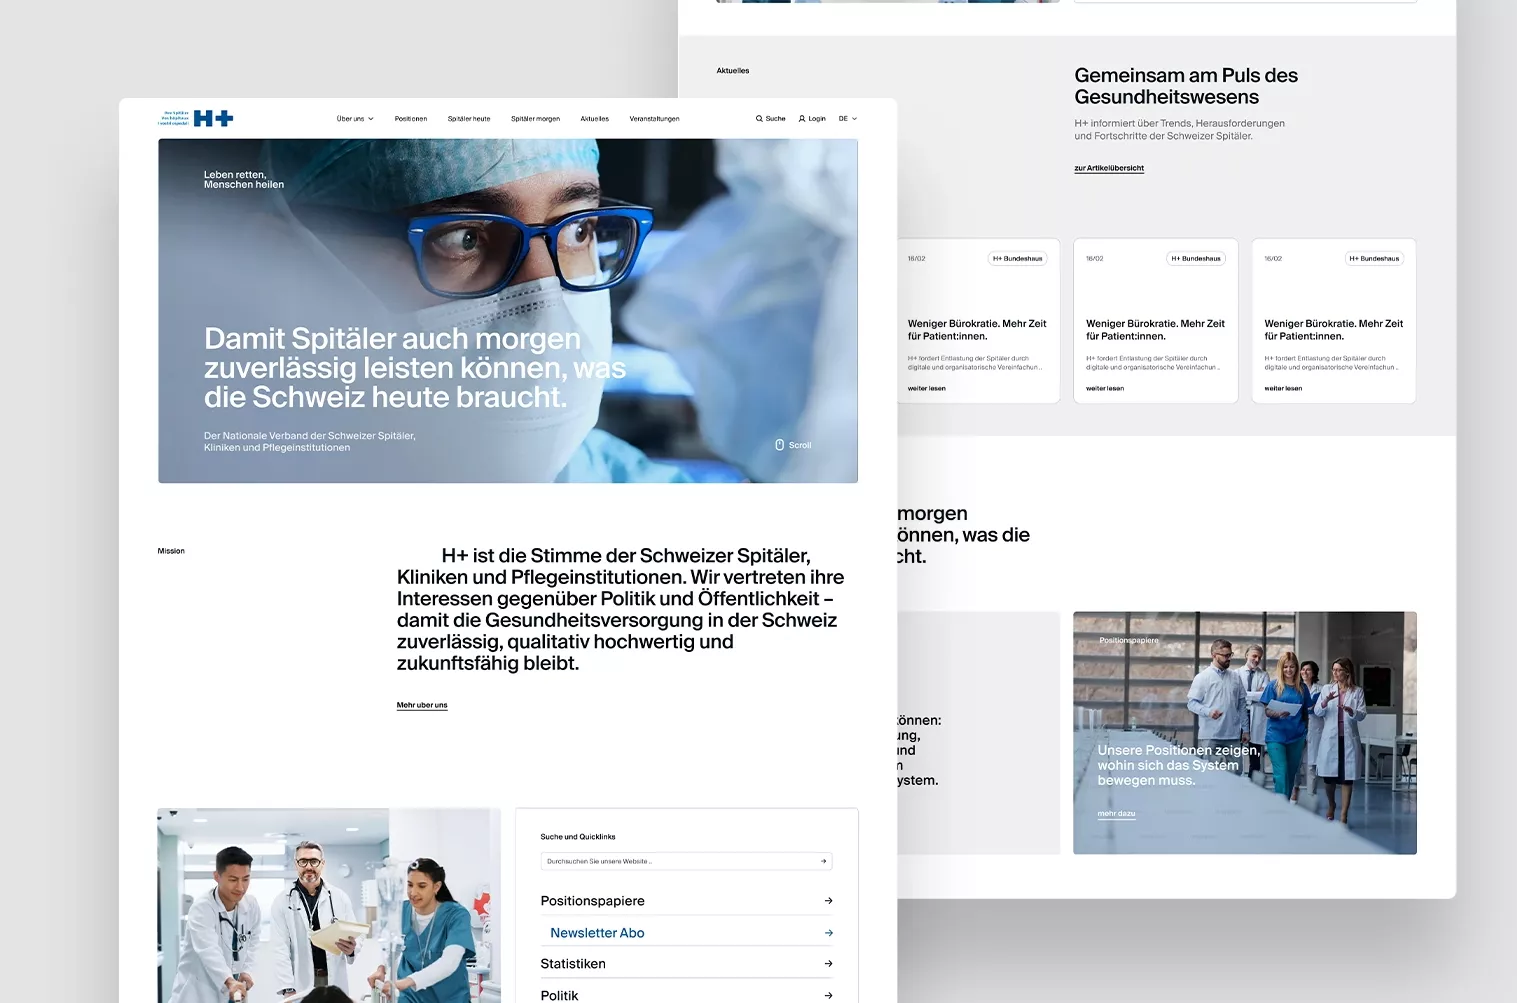
Task: Open Spitäler heute menu item
Action: pyautogui.click(x=469, y=119)
